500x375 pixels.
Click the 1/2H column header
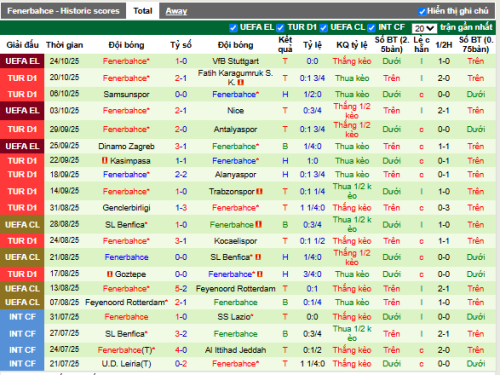click(x=444, y=45)
